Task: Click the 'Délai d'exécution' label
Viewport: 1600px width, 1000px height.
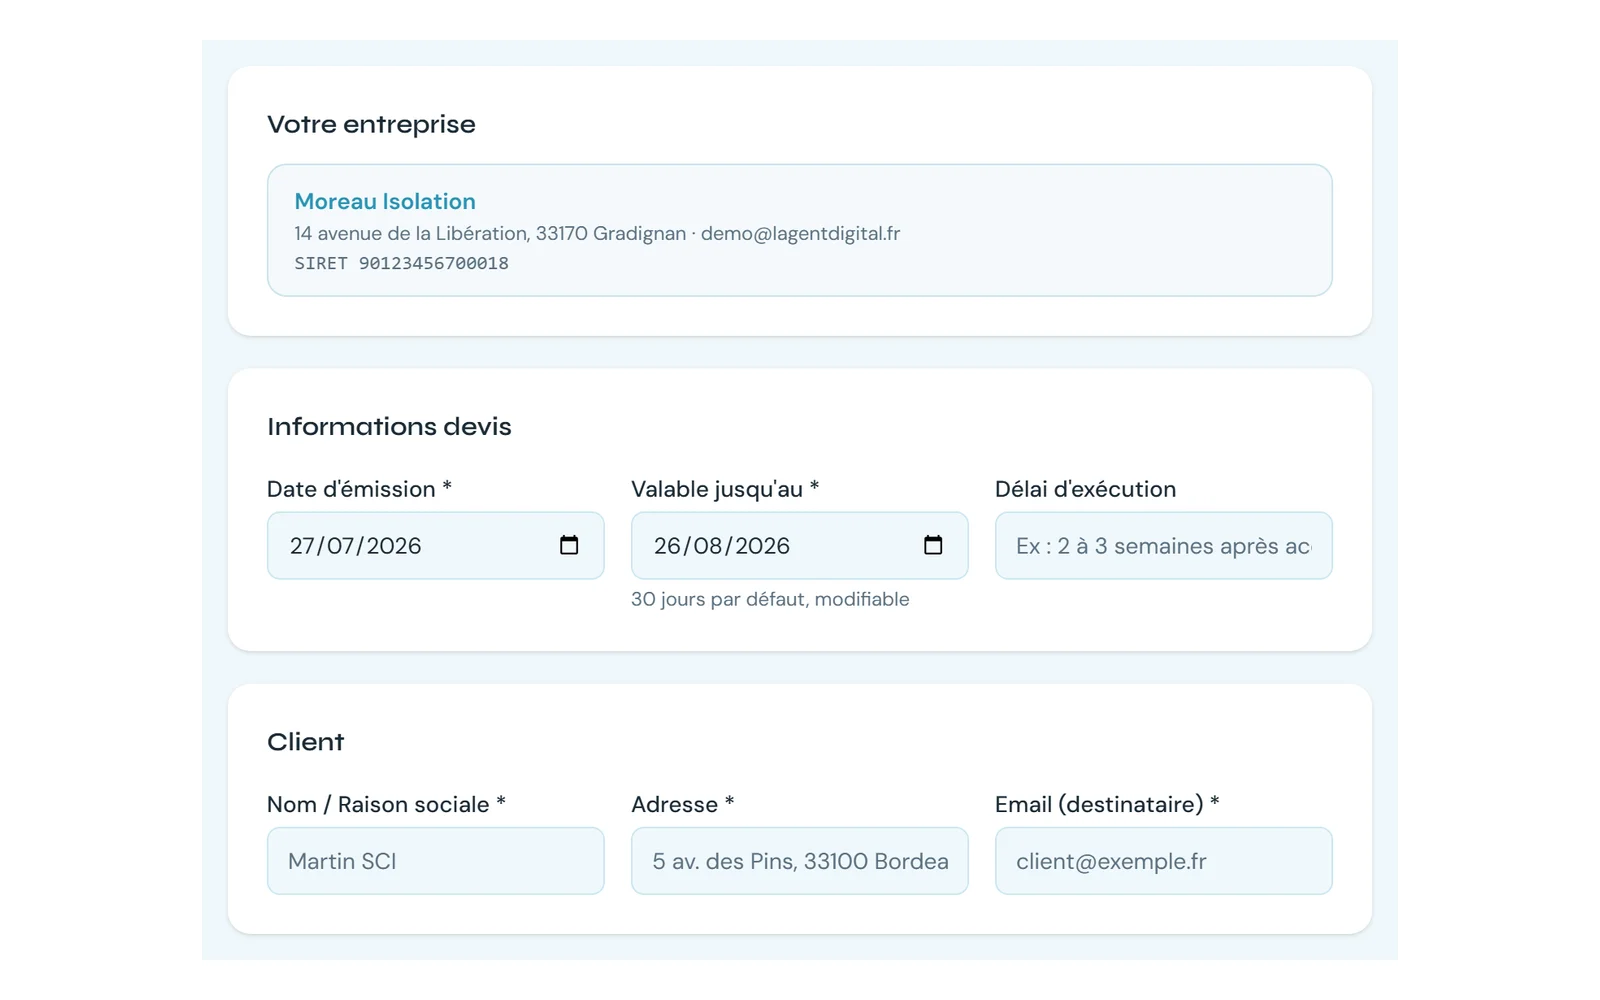Action: 1085,489
